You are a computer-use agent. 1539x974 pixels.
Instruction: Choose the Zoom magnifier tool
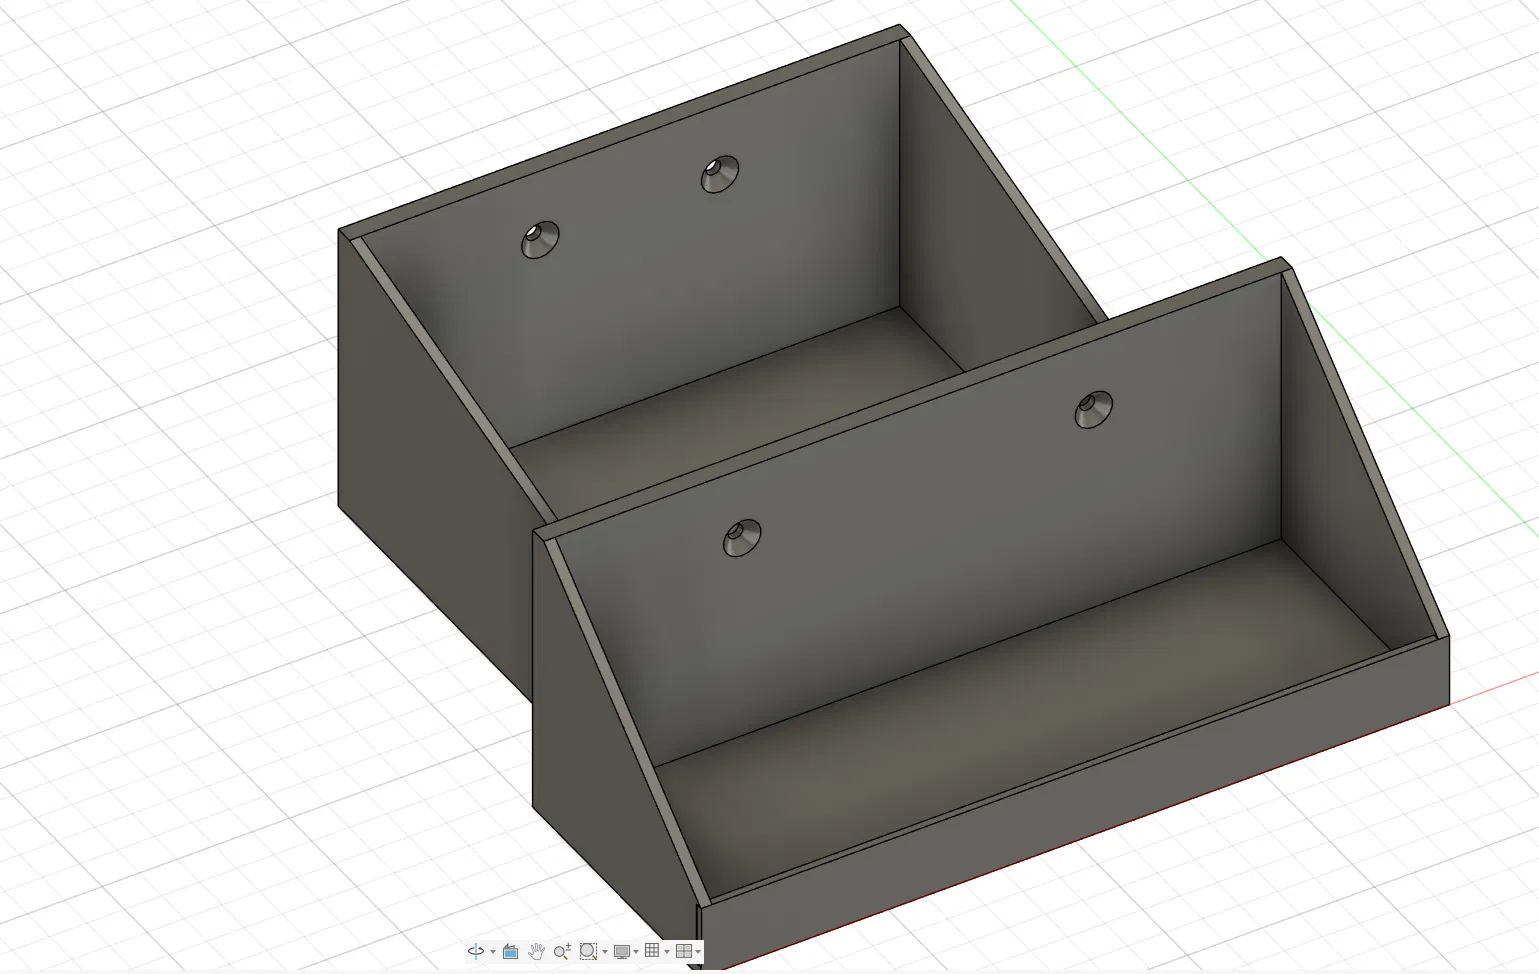[562, 951]
